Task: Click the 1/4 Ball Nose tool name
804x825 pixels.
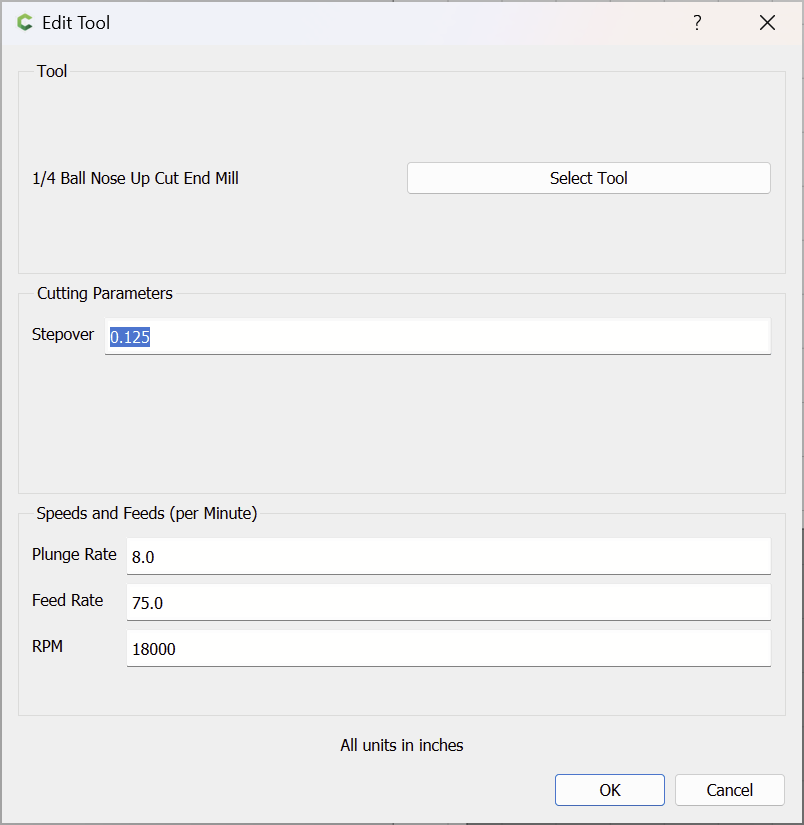Action: click(135, 179)
